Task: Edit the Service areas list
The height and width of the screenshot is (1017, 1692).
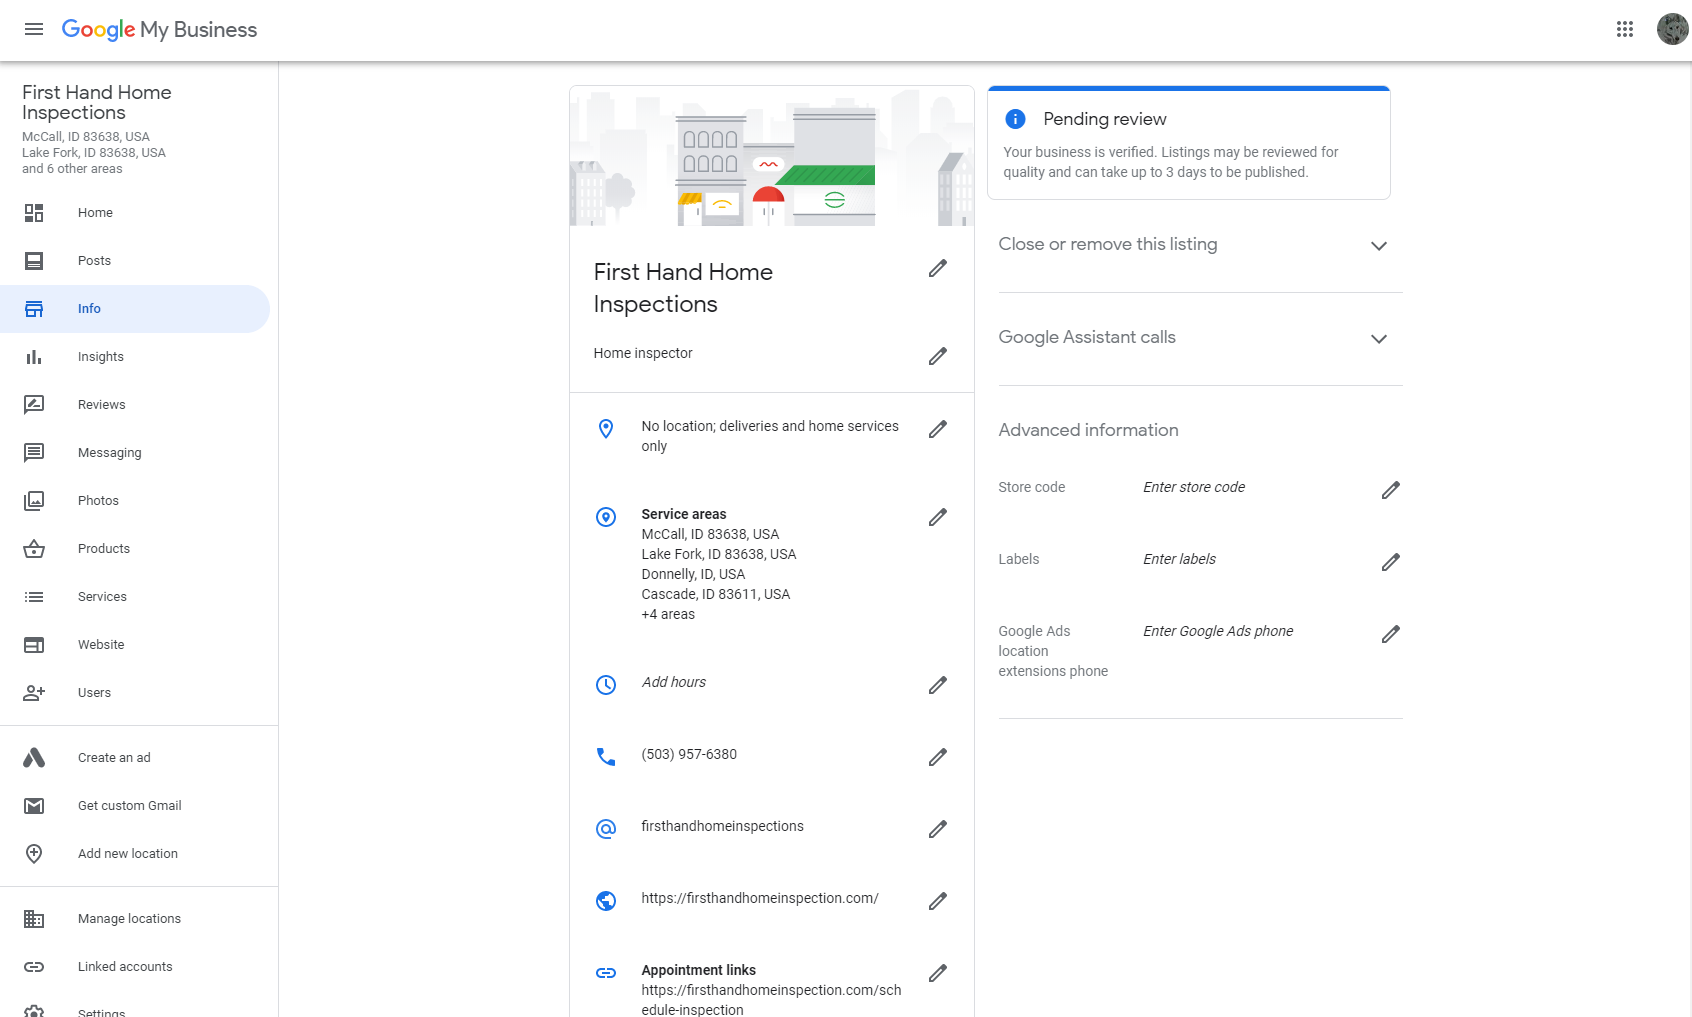Action: 937,517
